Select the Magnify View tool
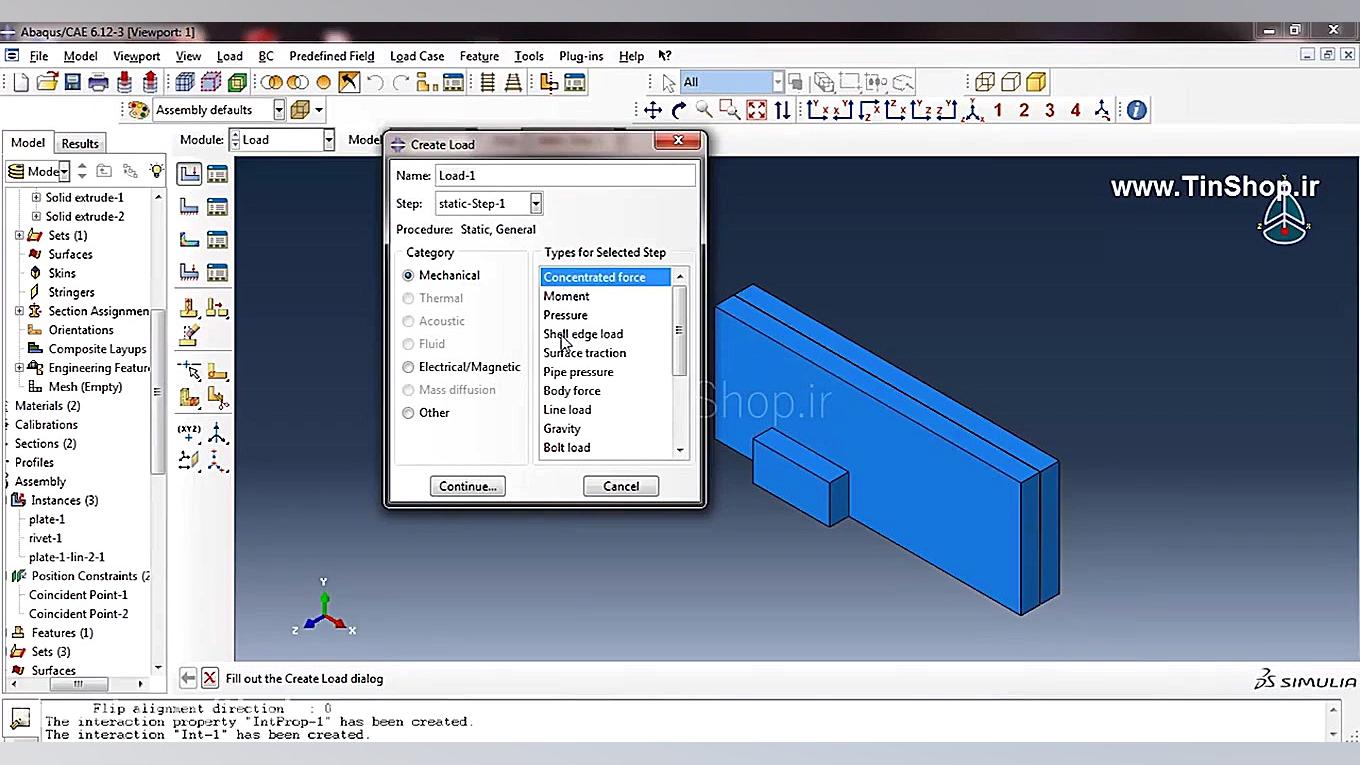 704,110
